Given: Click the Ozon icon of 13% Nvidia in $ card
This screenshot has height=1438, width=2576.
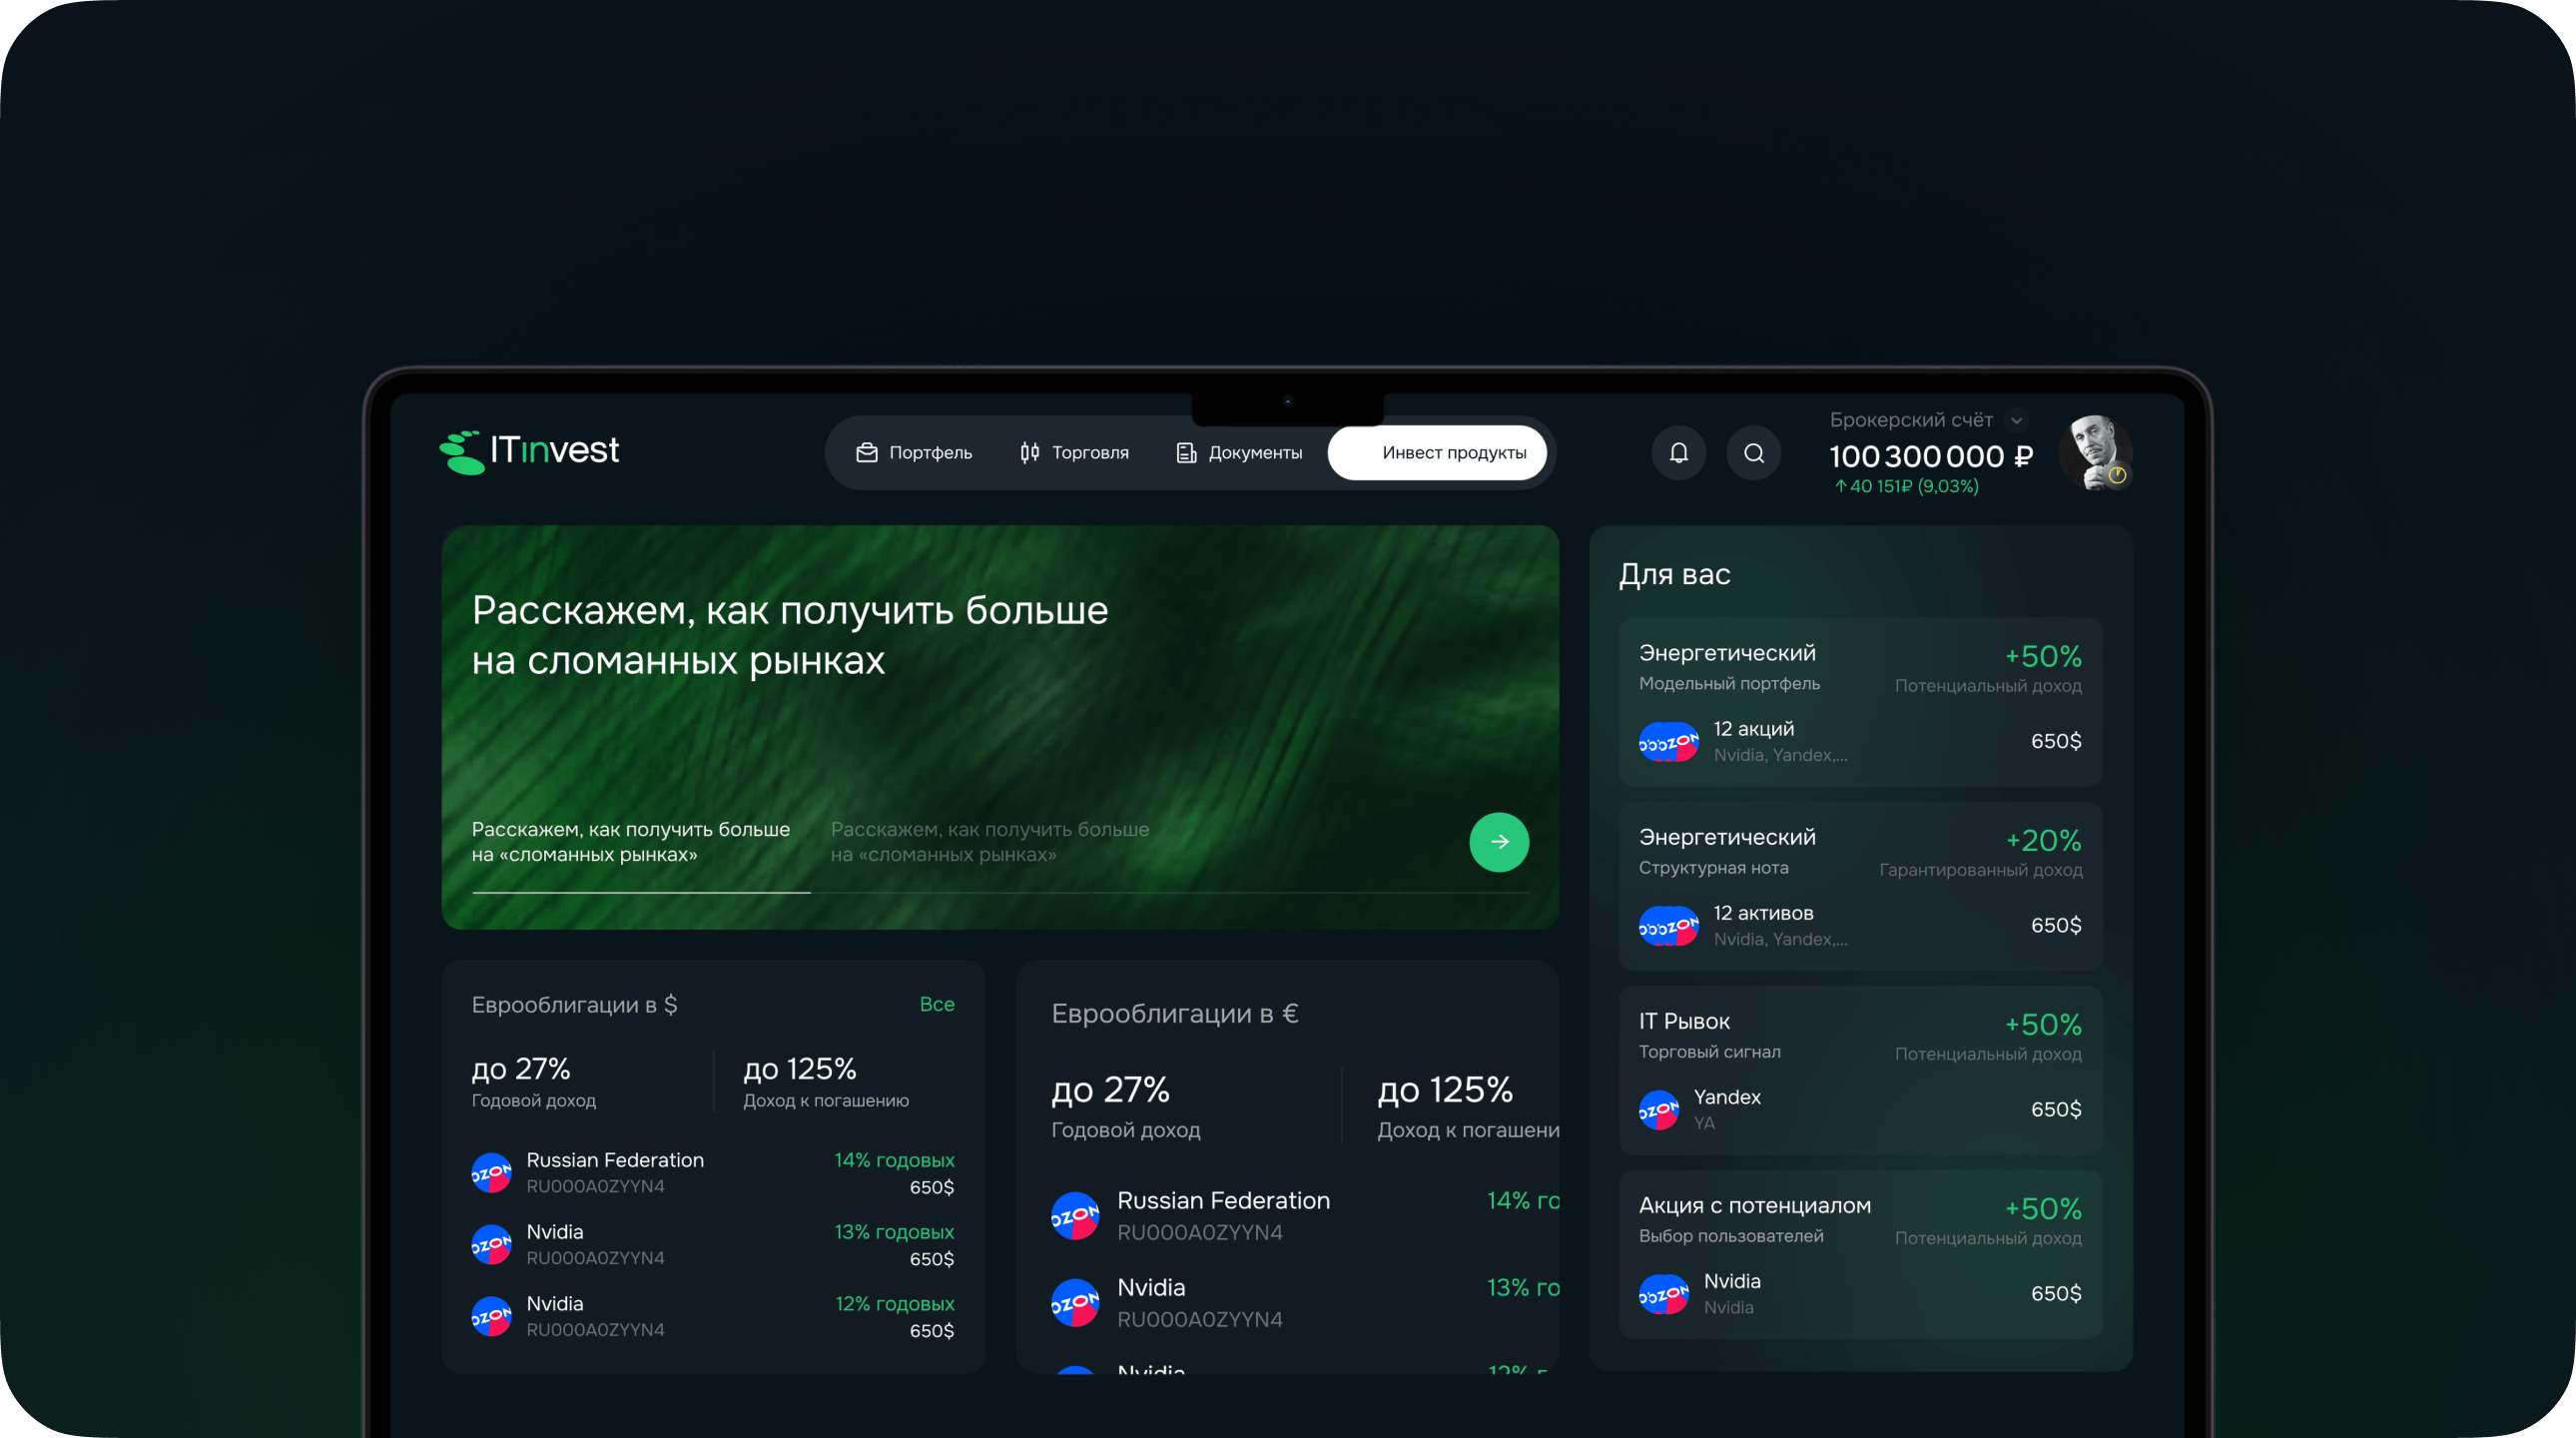Looking at the screenshot, I should [491, 1245].
